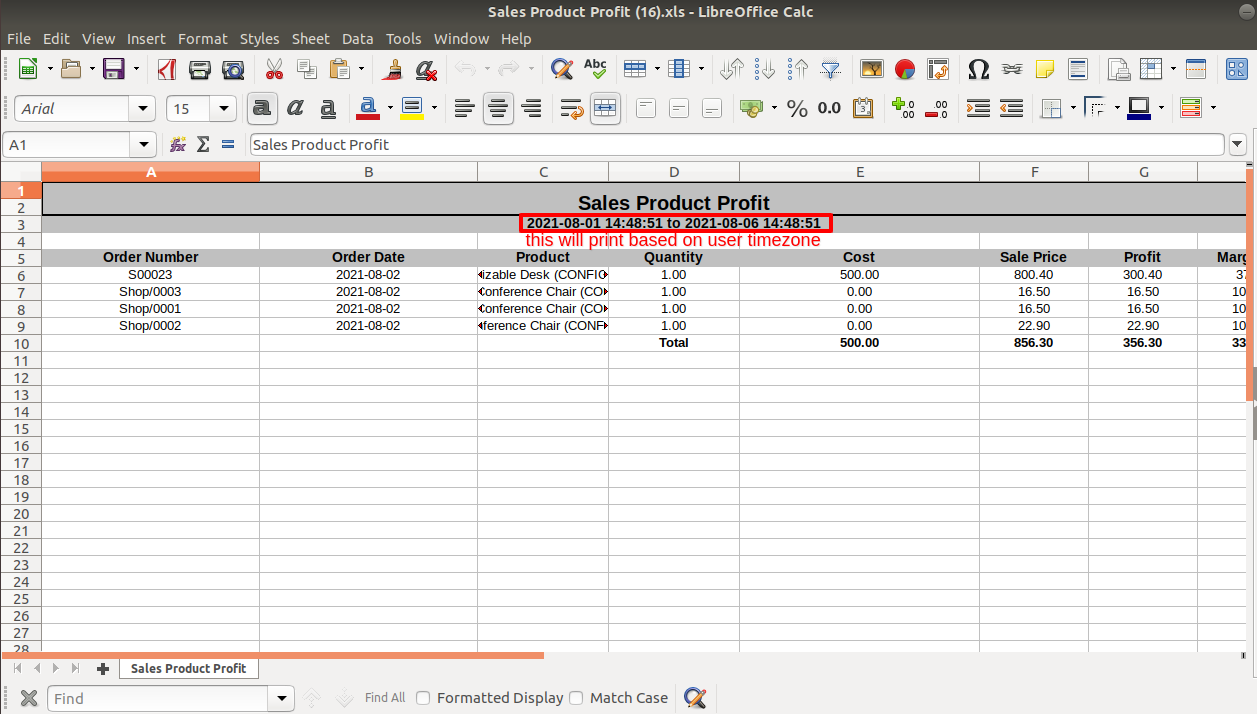Enable the Match Case checkbox
The image size is (1257, 714).
coord(576,698)
